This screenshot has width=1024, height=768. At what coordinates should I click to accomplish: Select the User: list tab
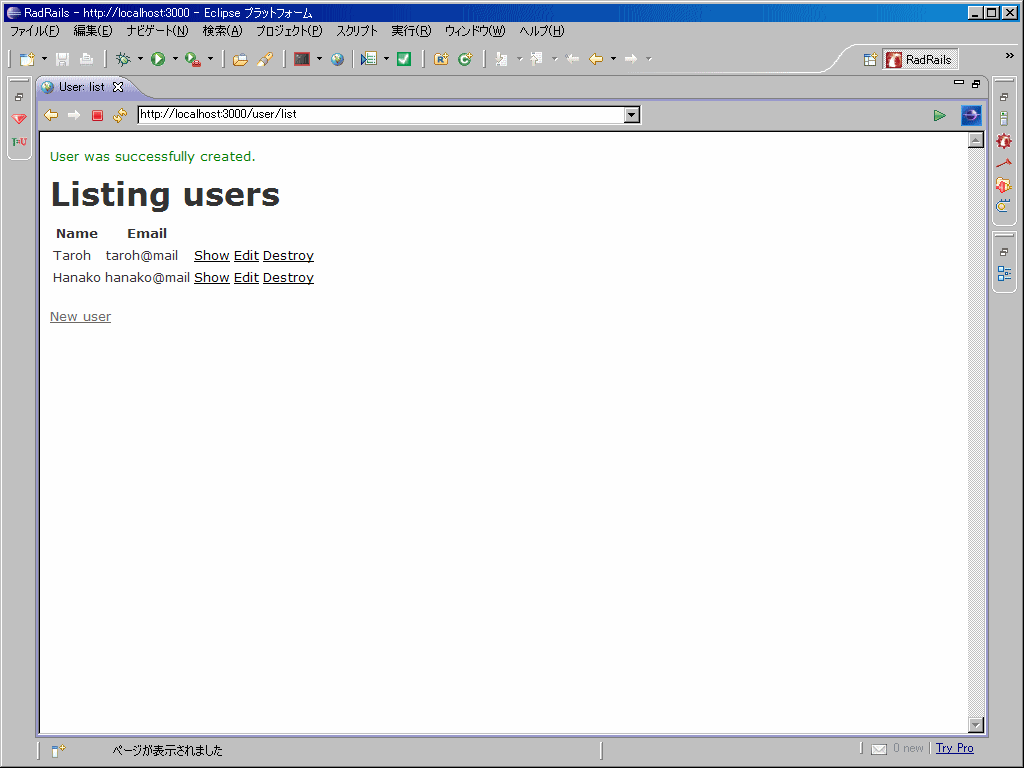point(81,87)
